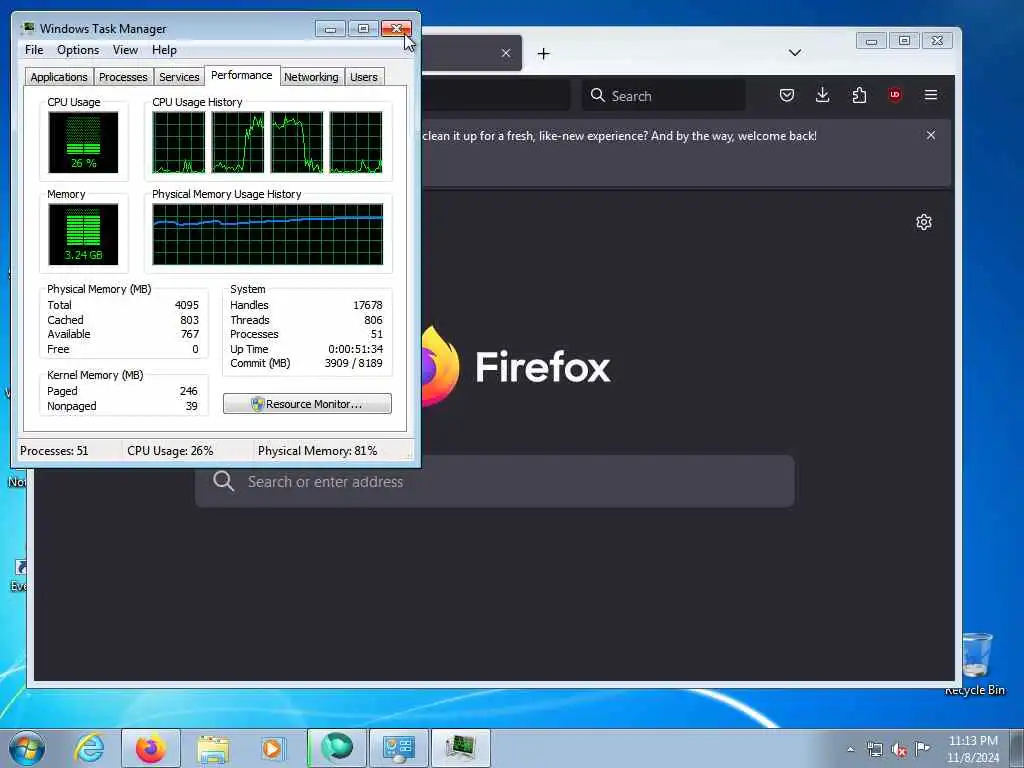Click the Total physical memory value 4095
Screen dimensions: 1024x768
click(x=187, y=305)
